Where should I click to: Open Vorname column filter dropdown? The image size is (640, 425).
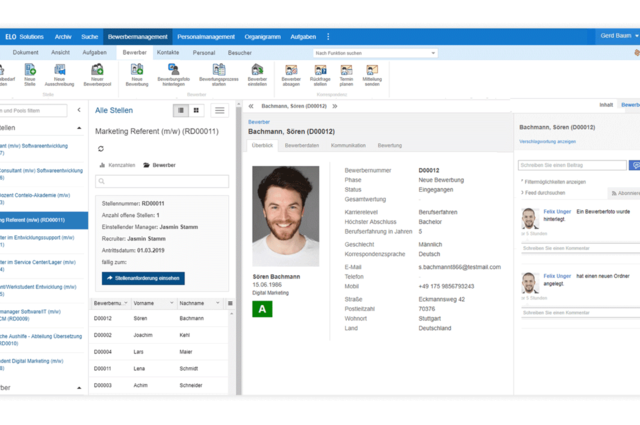click(171, 303)
